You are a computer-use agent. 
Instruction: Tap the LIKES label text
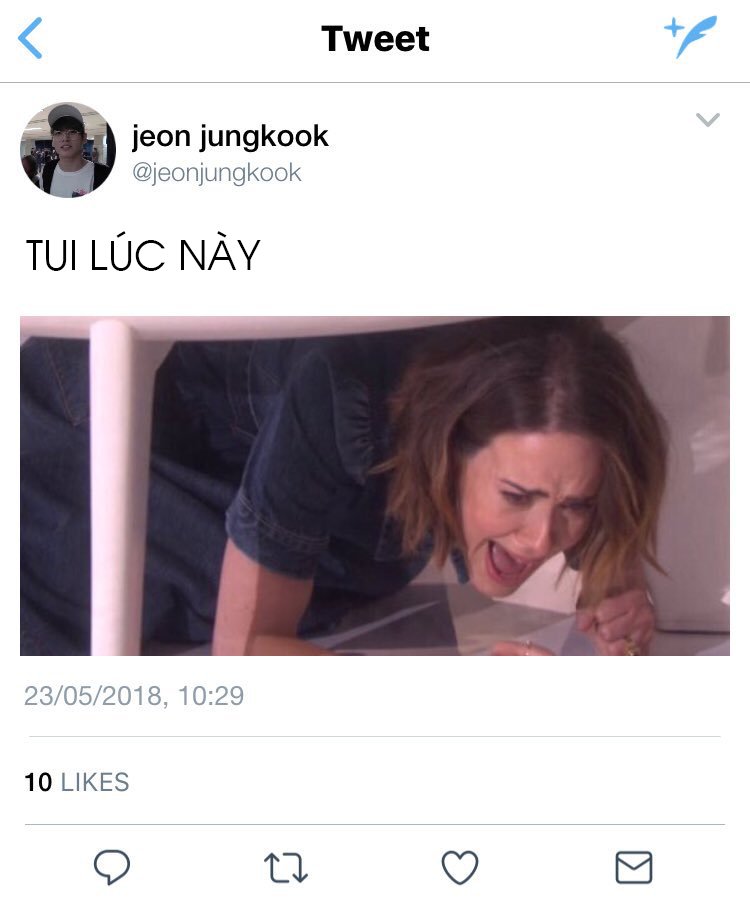[x=95, y=782]
